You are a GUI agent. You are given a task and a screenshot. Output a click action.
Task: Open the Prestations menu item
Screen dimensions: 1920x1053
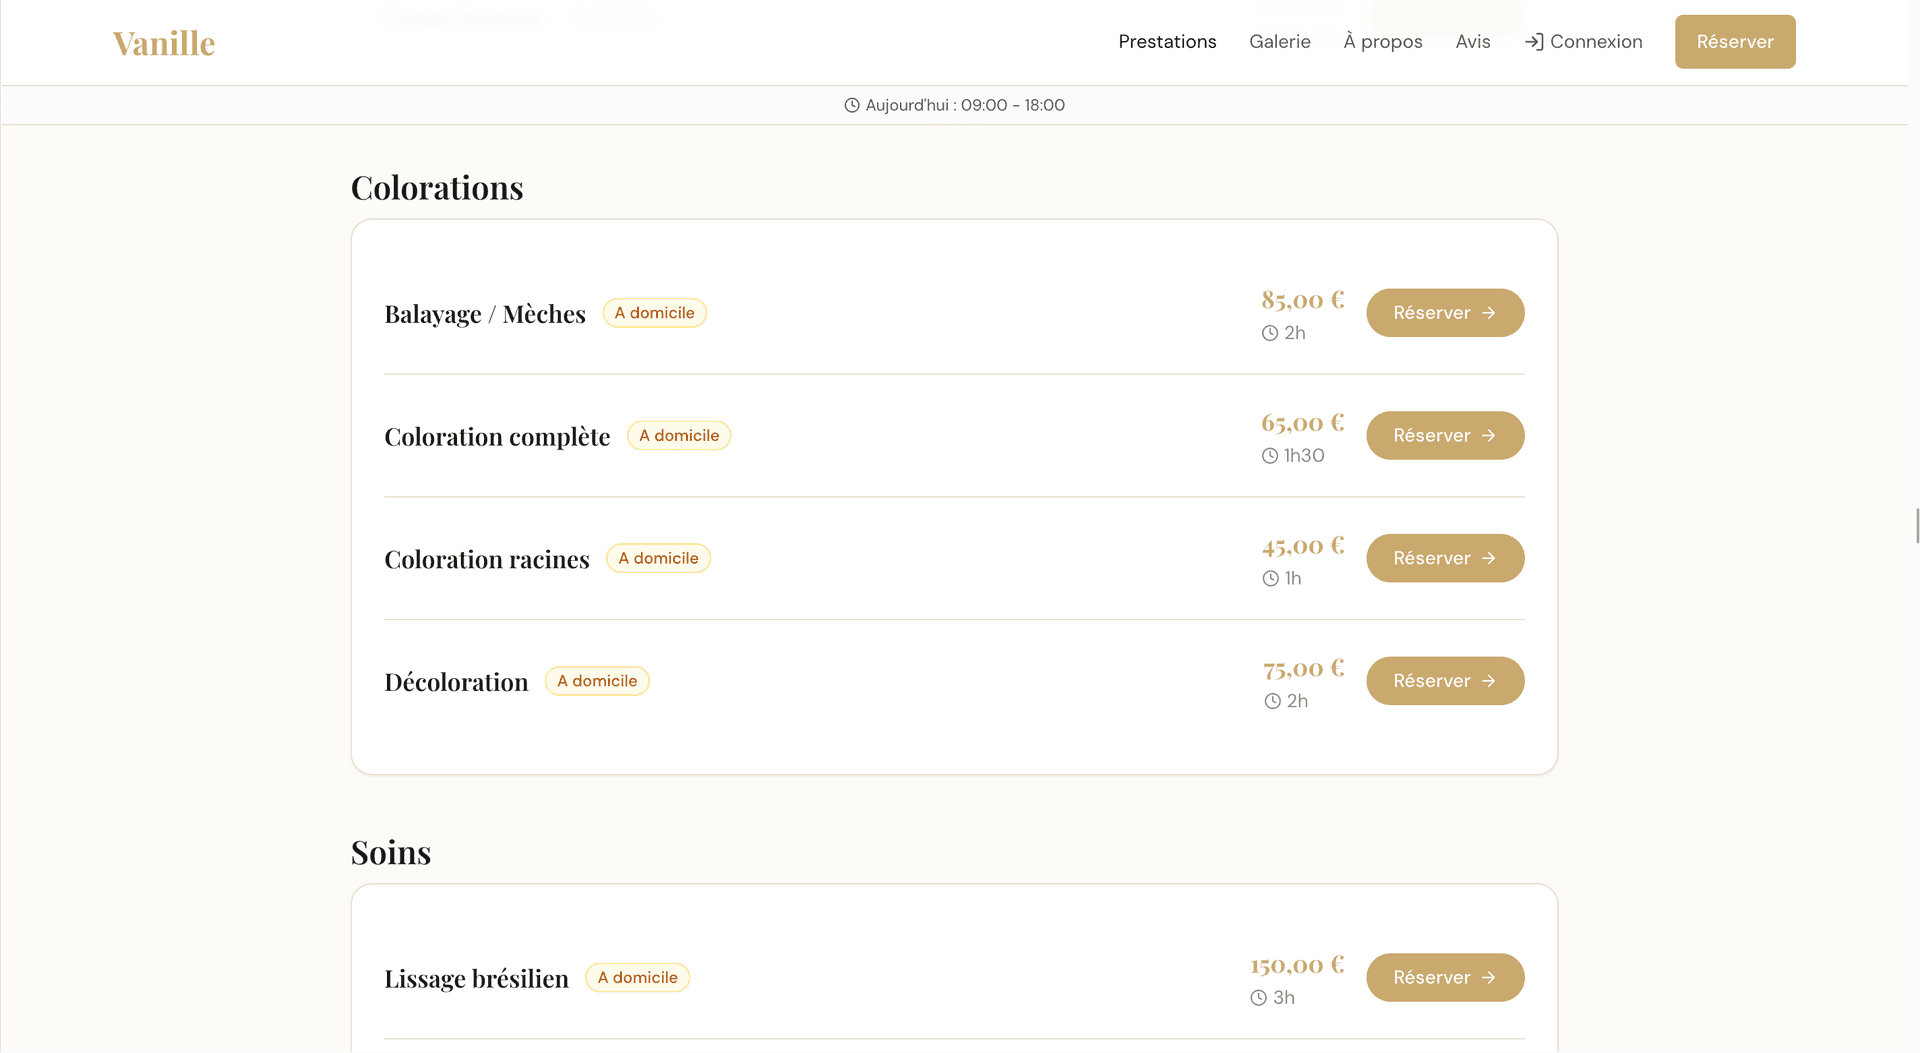pyautogui.click(x=1167, y=42)
